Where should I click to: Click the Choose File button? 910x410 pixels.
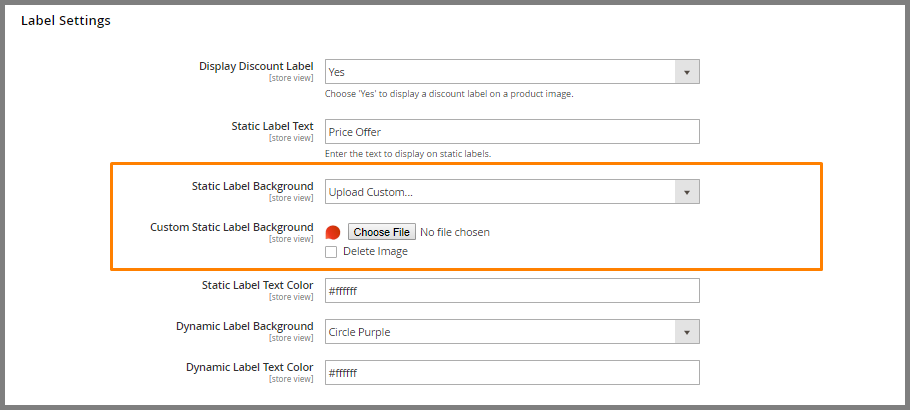pos(382,232)
